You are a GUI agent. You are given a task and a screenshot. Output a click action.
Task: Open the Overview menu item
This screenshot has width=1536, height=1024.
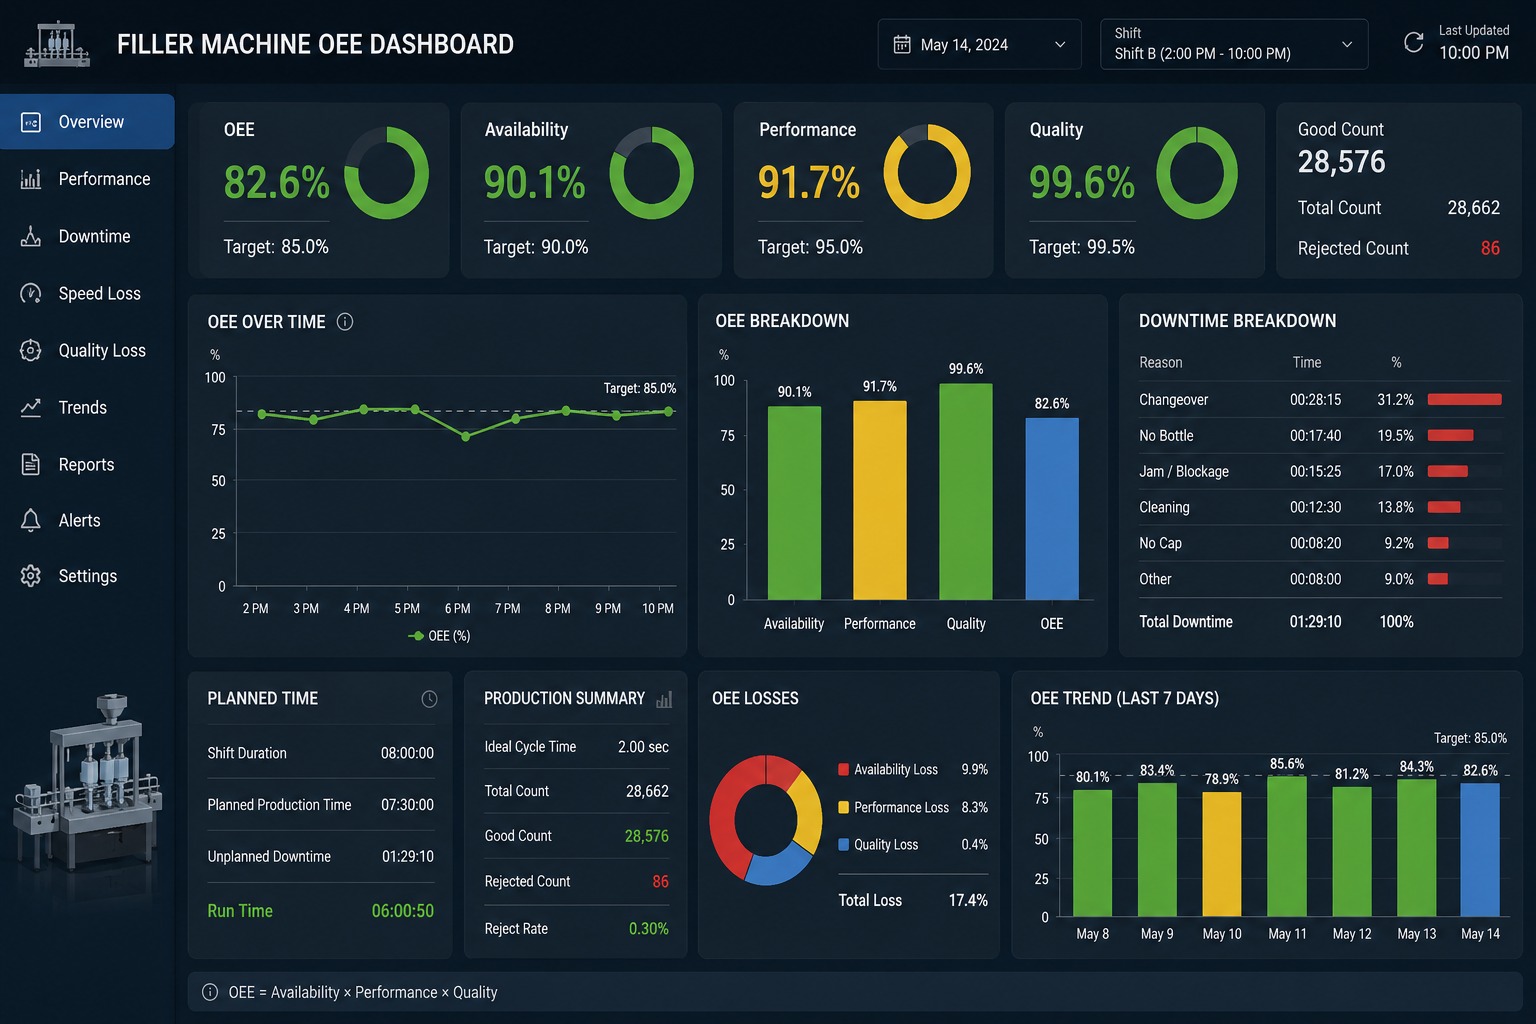87,122
